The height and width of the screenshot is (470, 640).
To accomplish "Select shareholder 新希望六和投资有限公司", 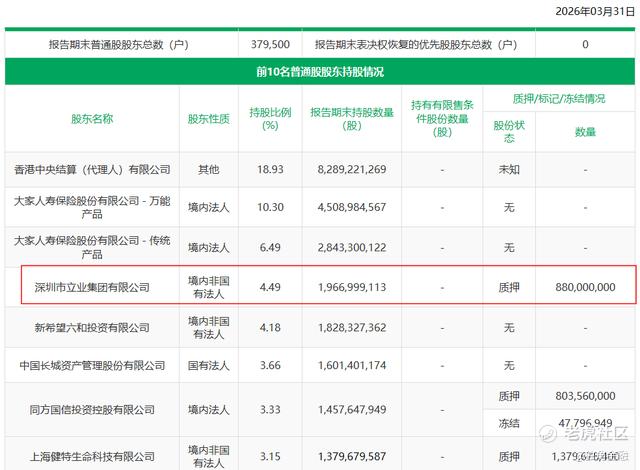I will click(x=92, y=328).
